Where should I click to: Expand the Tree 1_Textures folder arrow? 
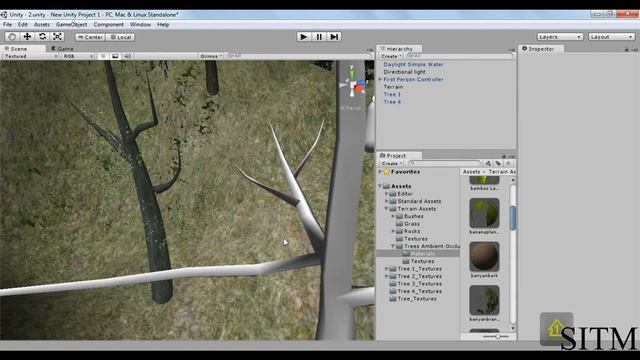tap(387, 269)
